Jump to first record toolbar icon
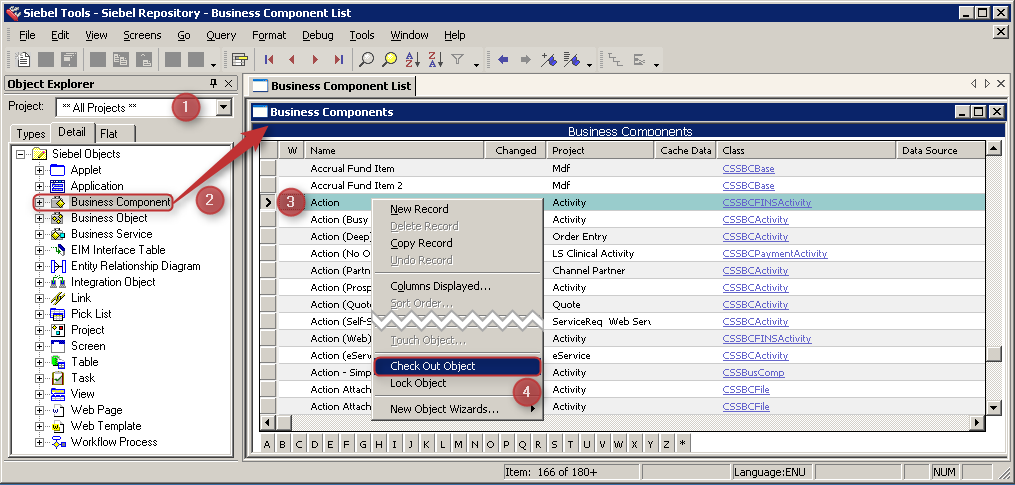Screen dimensions: 1015x485 269,60
